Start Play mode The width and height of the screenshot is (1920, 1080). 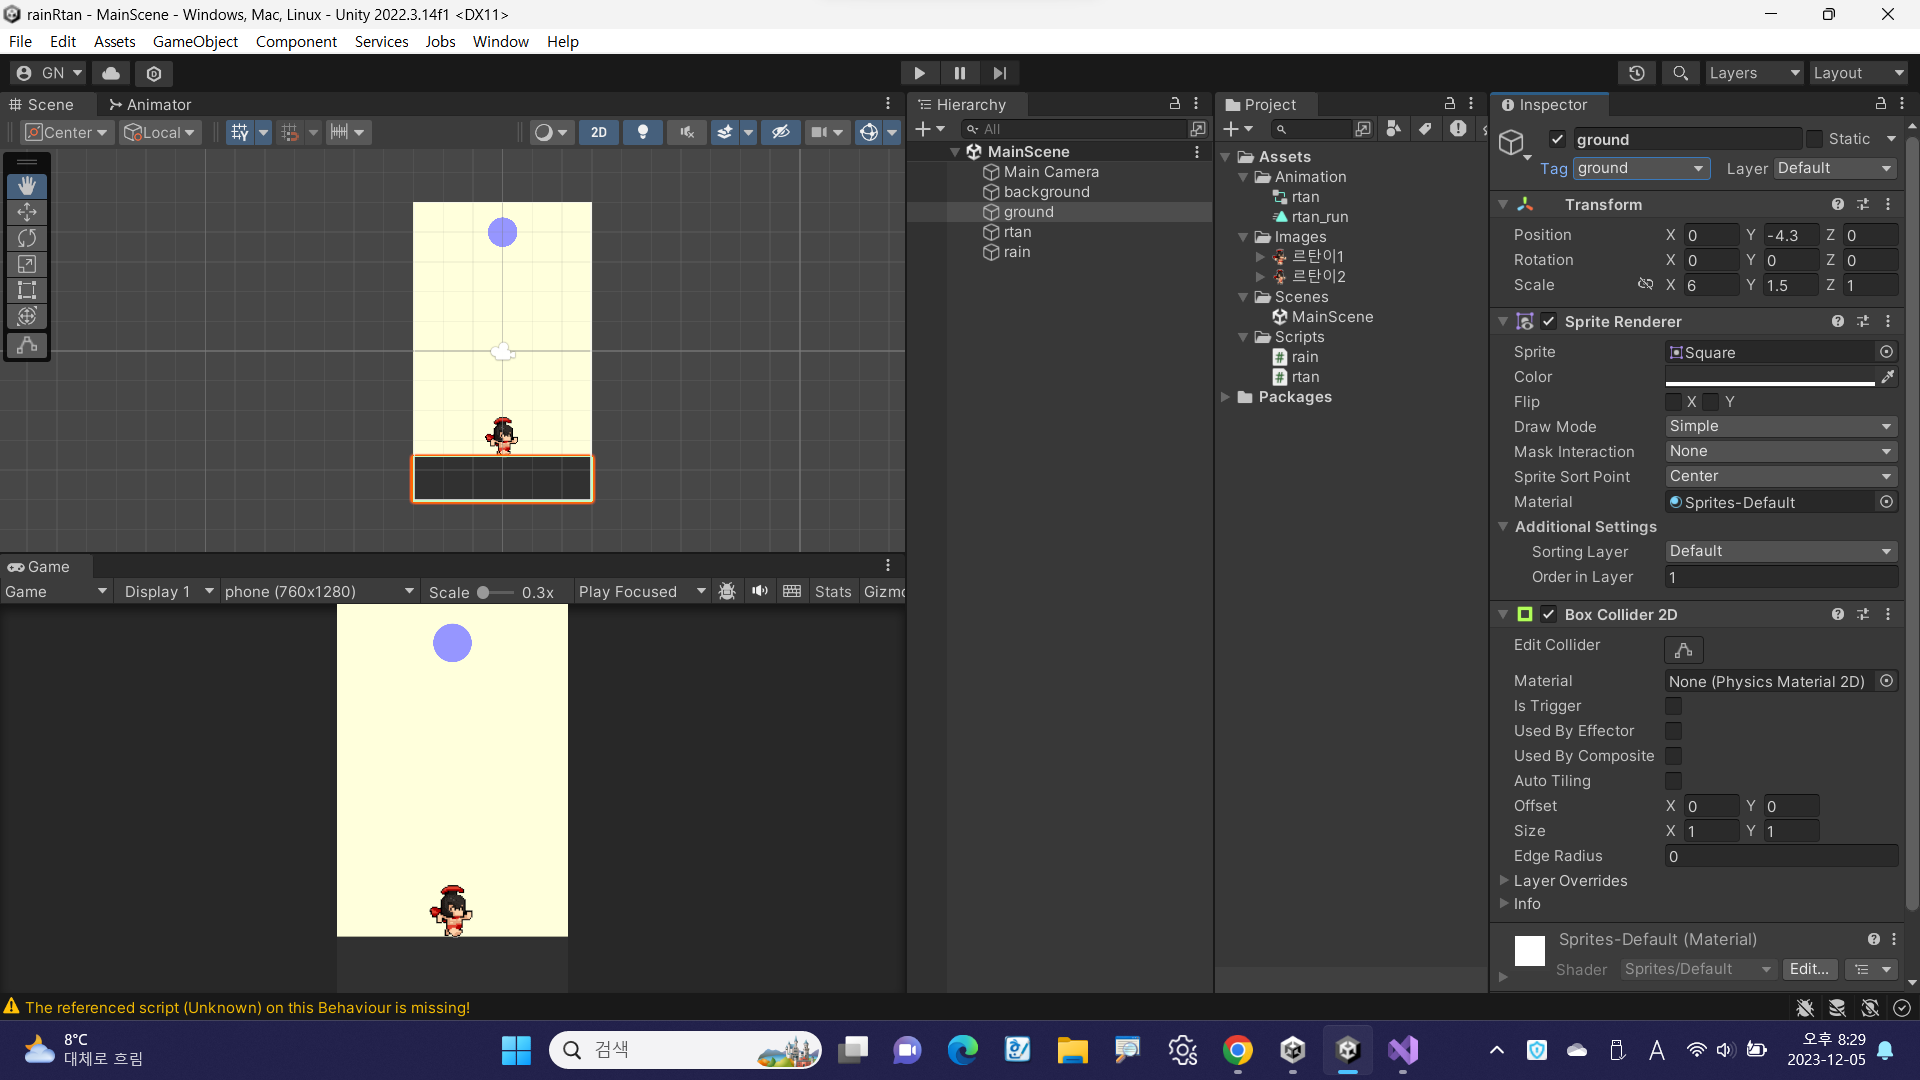click(x=919, y=73)
